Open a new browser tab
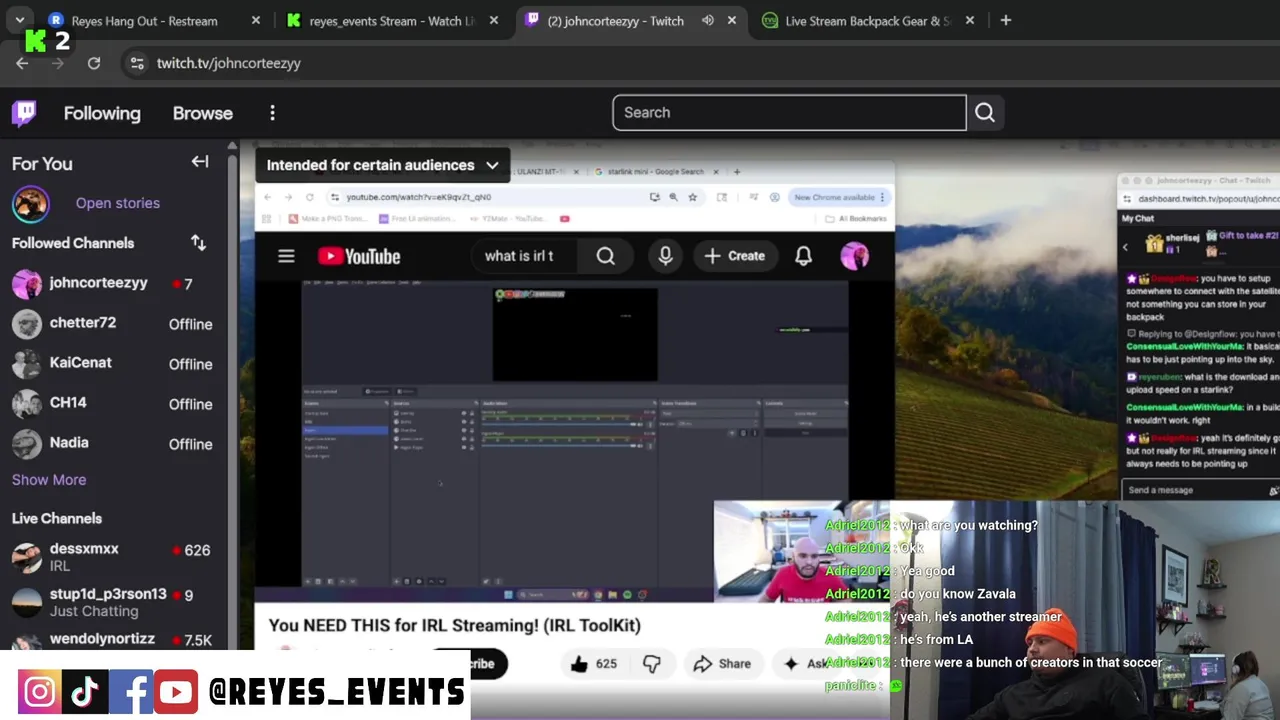This screenshot has height=720, width=1280. click(1006, 20)
